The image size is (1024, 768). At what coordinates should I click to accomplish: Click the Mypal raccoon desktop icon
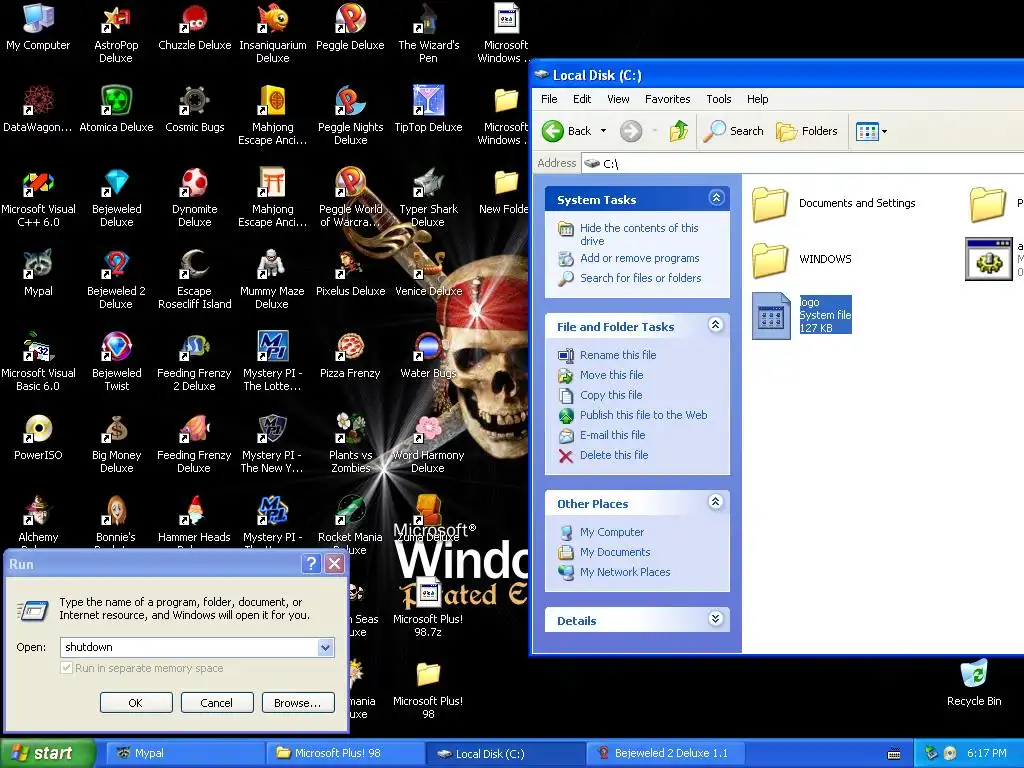38,273
